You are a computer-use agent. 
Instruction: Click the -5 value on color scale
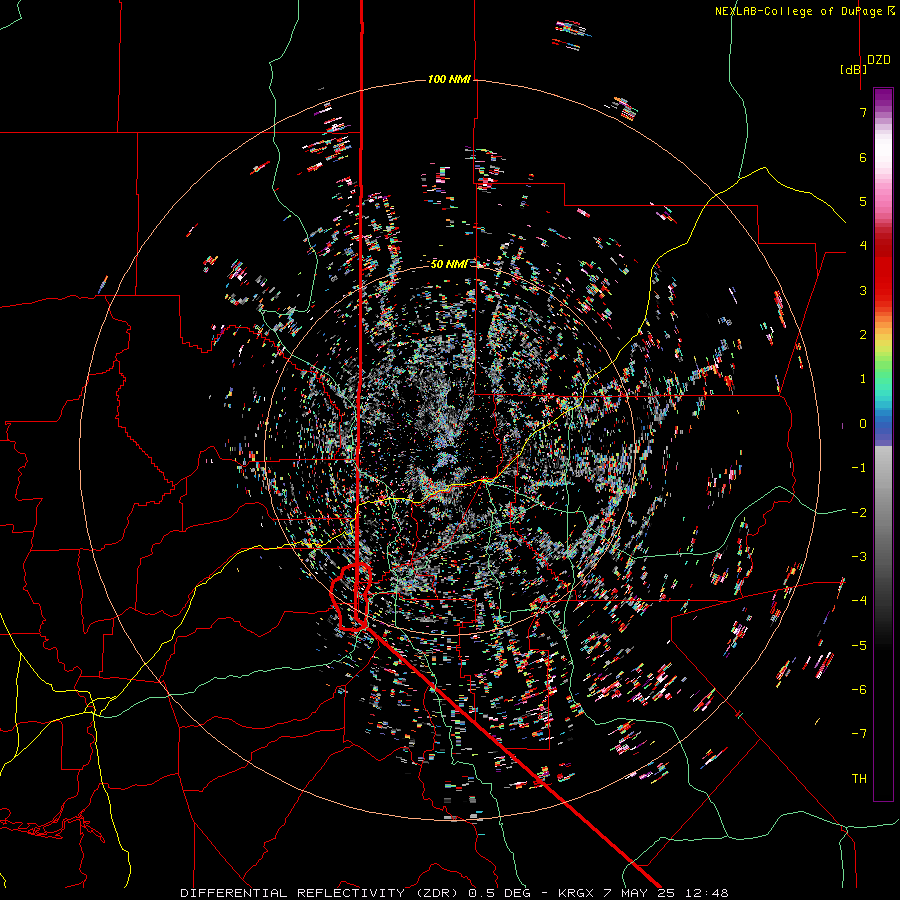tap(859, 646)
